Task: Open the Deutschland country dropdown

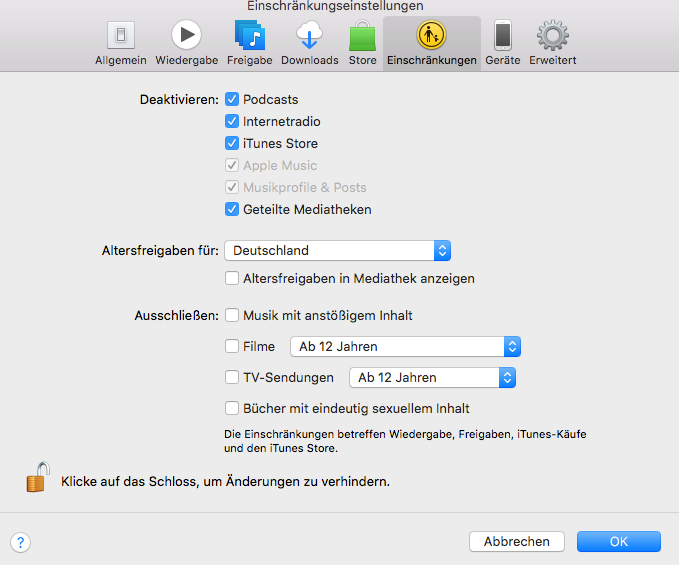Action: (x=337, y=251)
